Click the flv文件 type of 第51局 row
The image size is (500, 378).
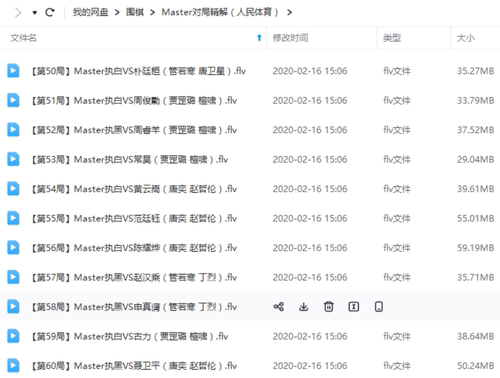tap(397, 100)
